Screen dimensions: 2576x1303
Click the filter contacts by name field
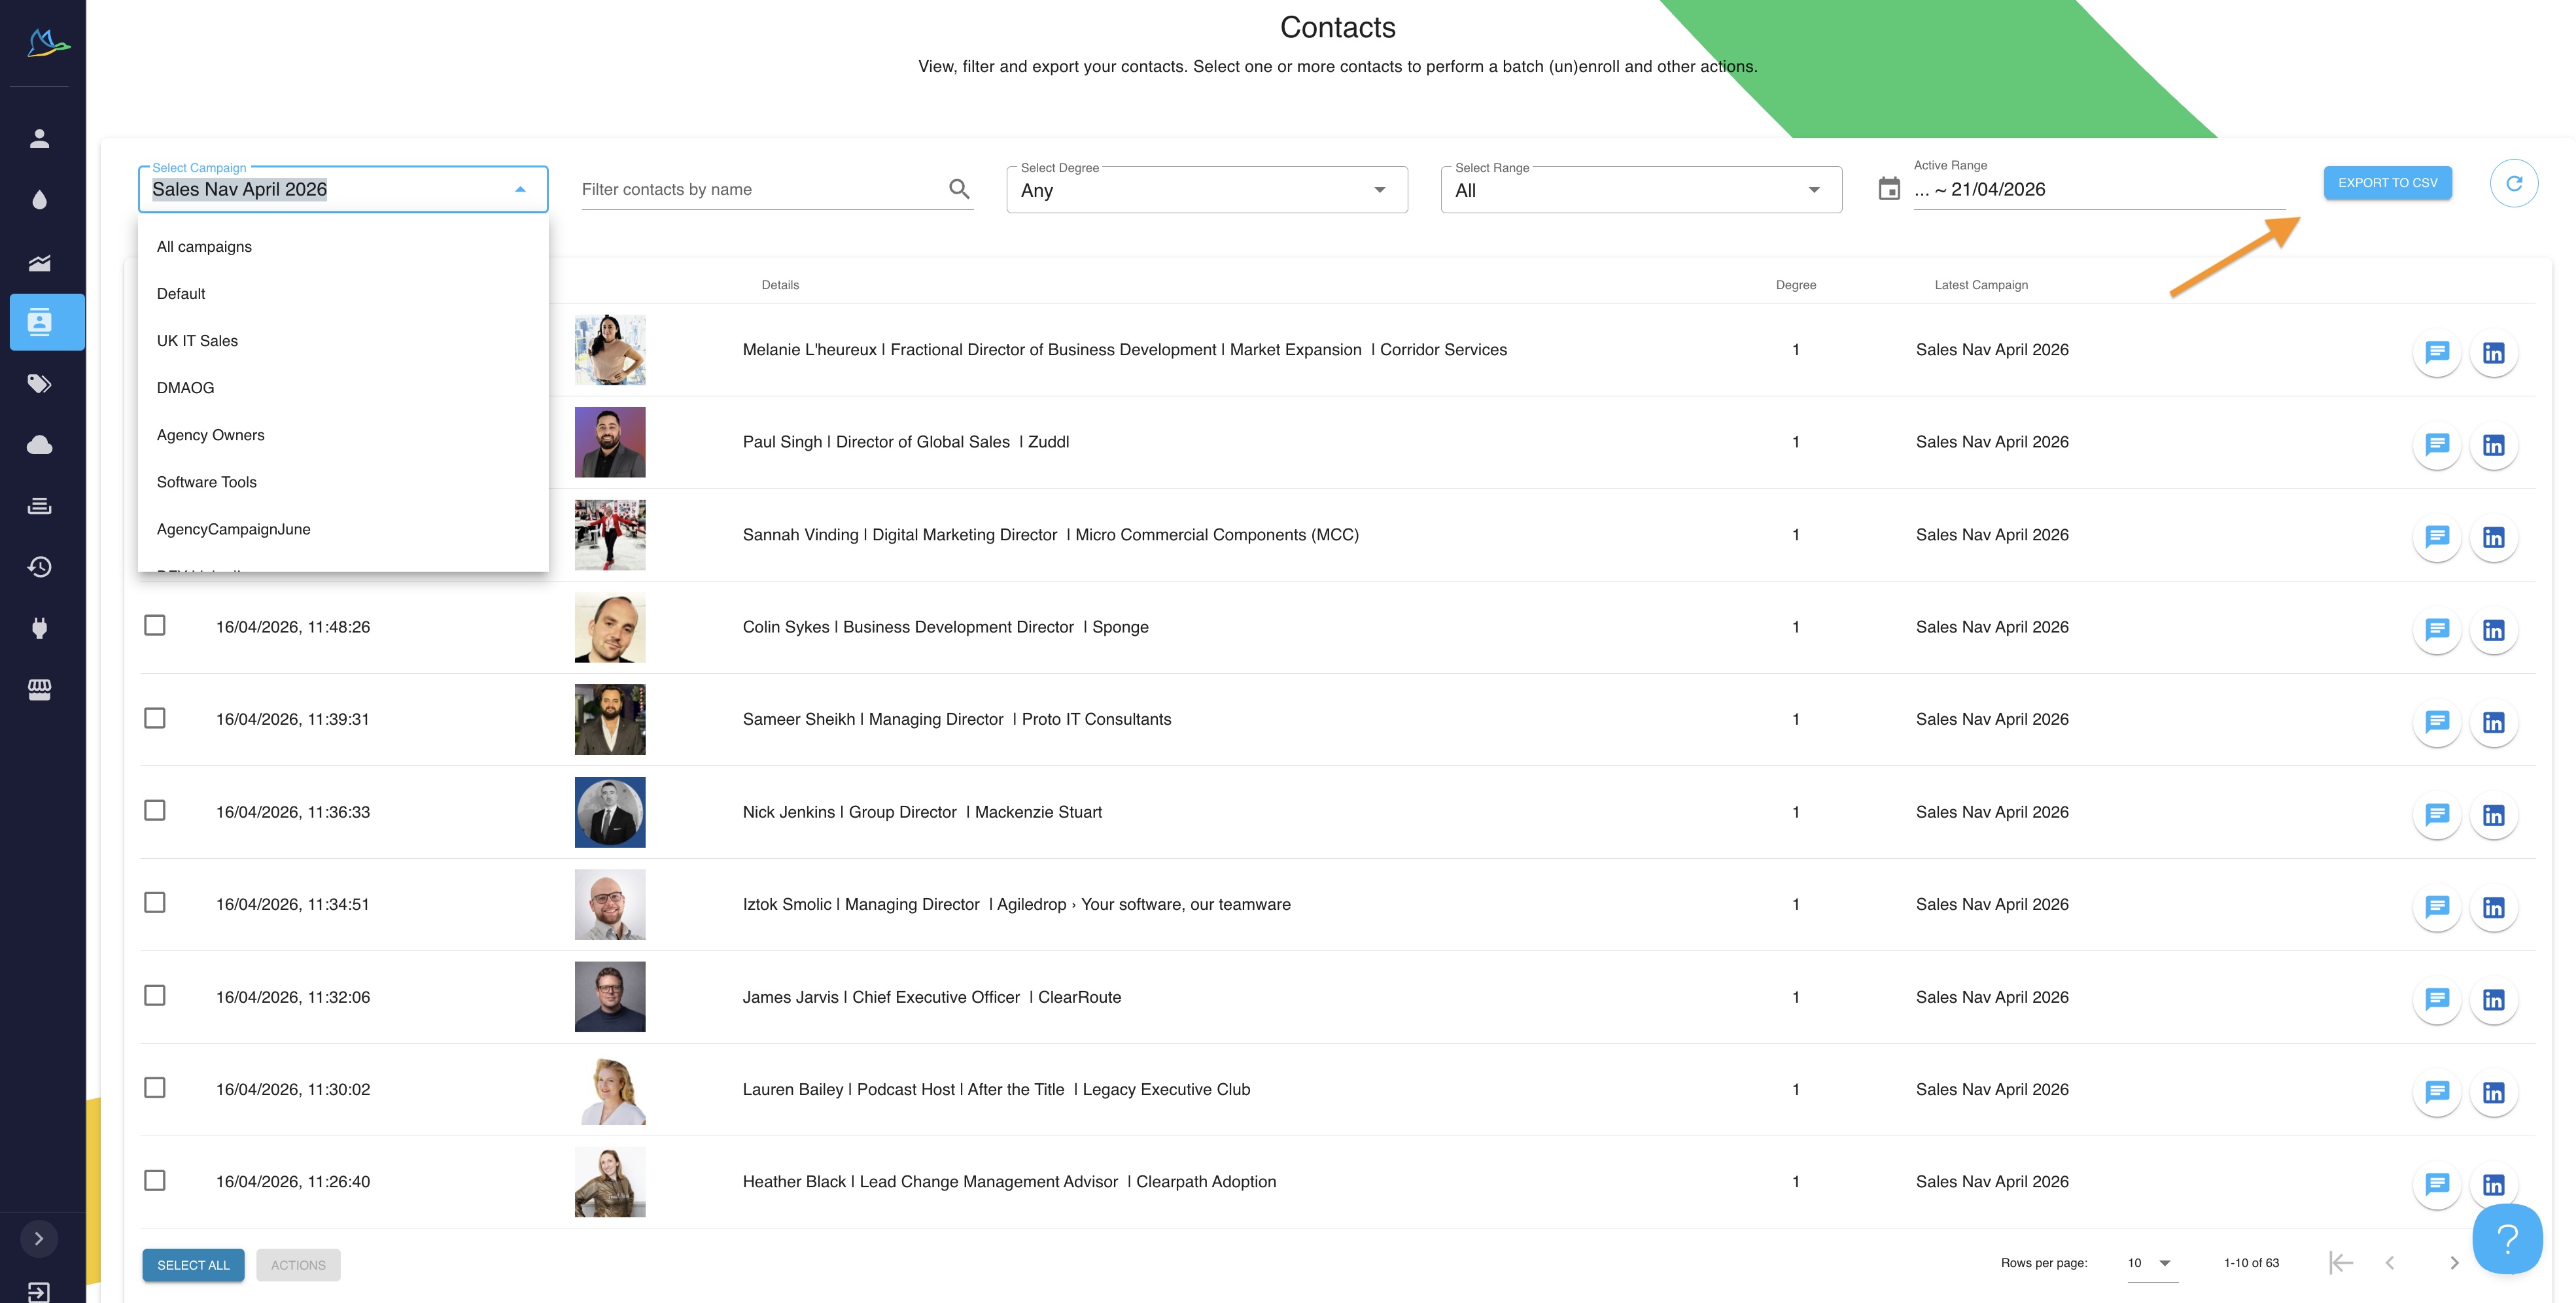click(x=760, y=189)
